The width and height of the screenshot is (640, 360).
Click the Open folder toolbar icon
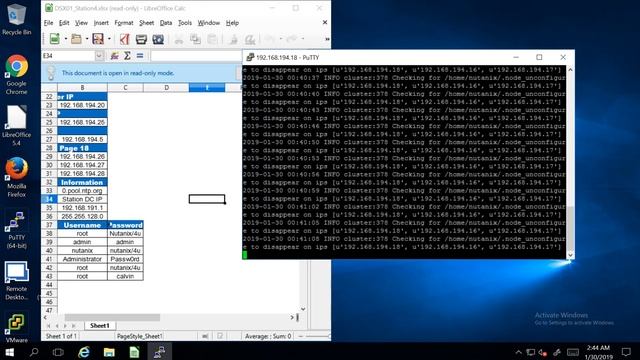point(76,39)
